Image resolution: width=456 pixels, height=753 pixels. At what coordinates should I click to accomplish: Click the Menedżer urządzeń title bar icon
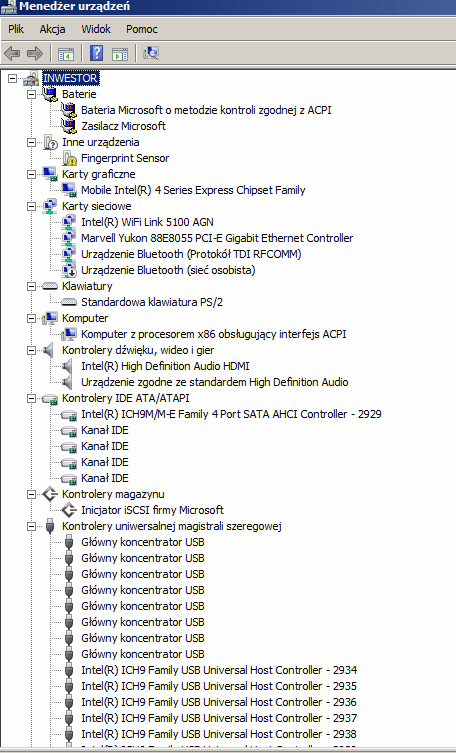click(x=9, y=7)
